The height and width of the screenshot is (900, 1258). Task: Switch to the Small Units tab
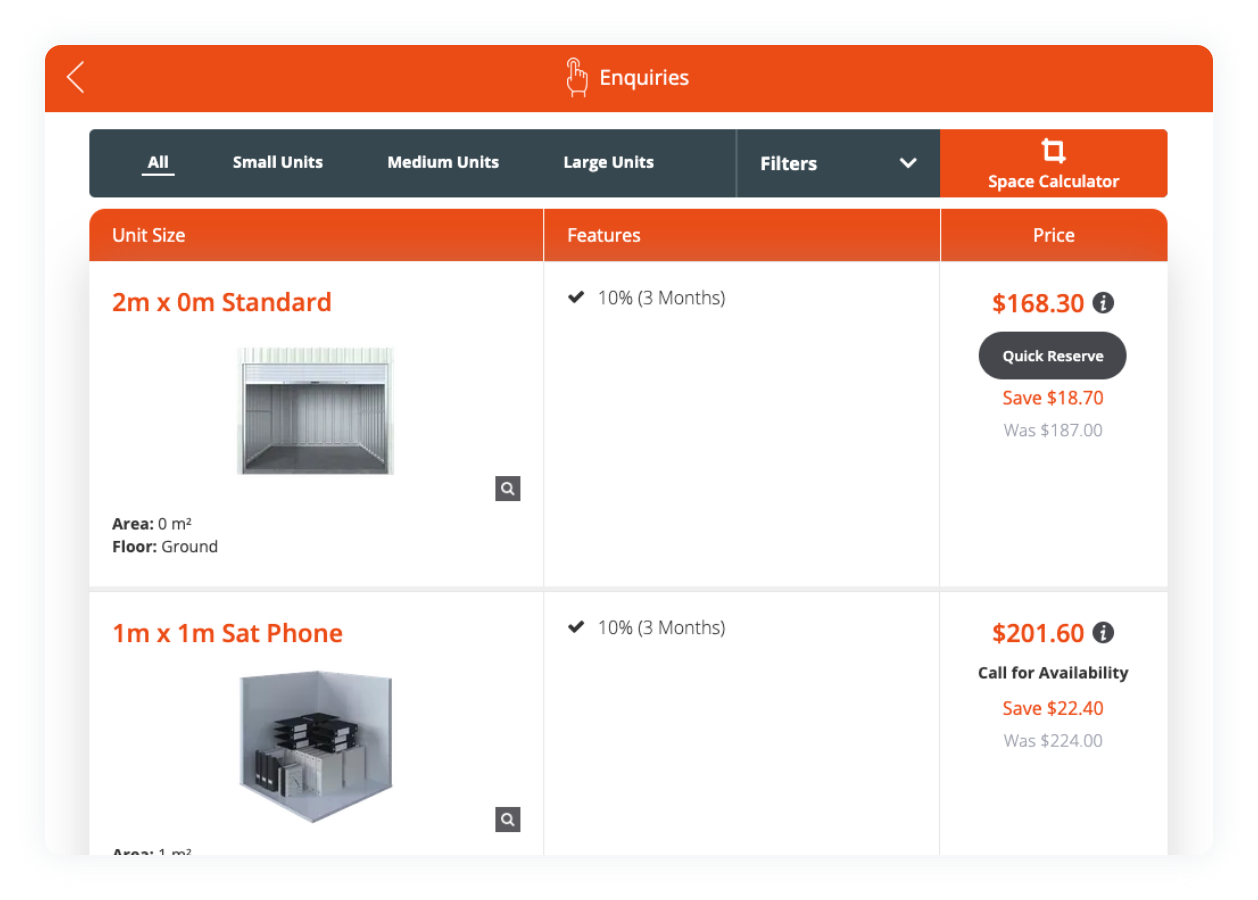click(x=278, y=162)
